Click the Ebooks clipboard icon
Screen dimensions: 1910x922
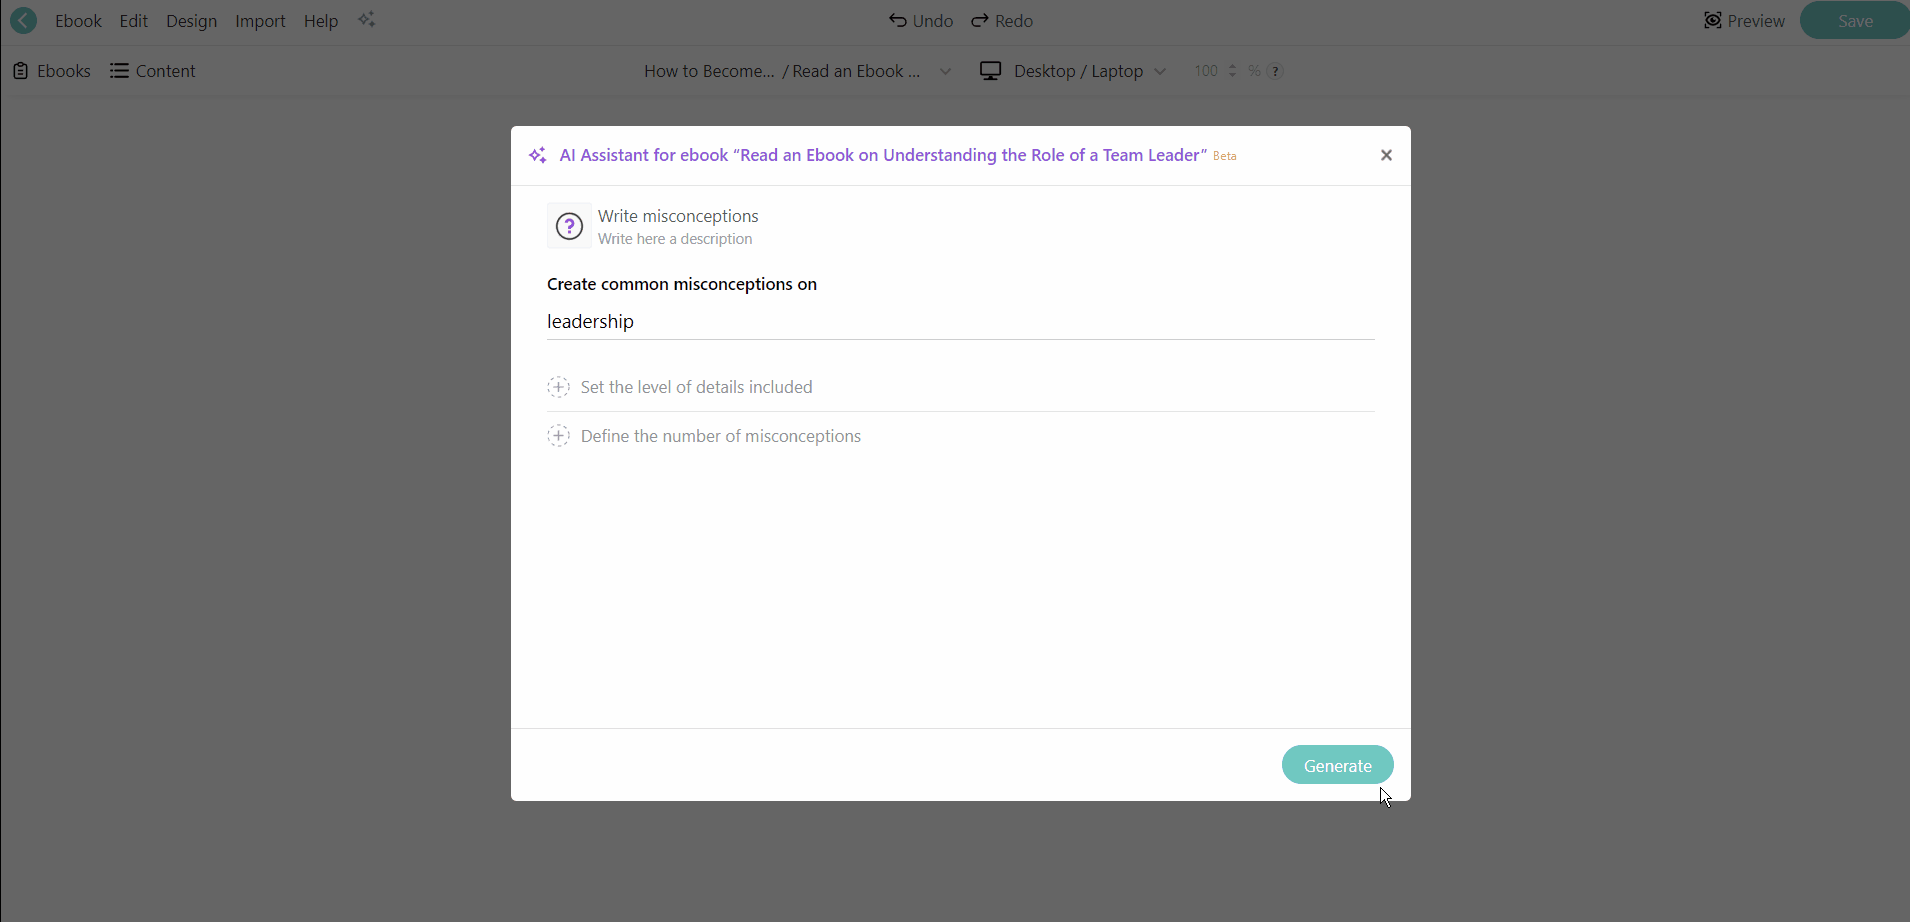point(20,71)
